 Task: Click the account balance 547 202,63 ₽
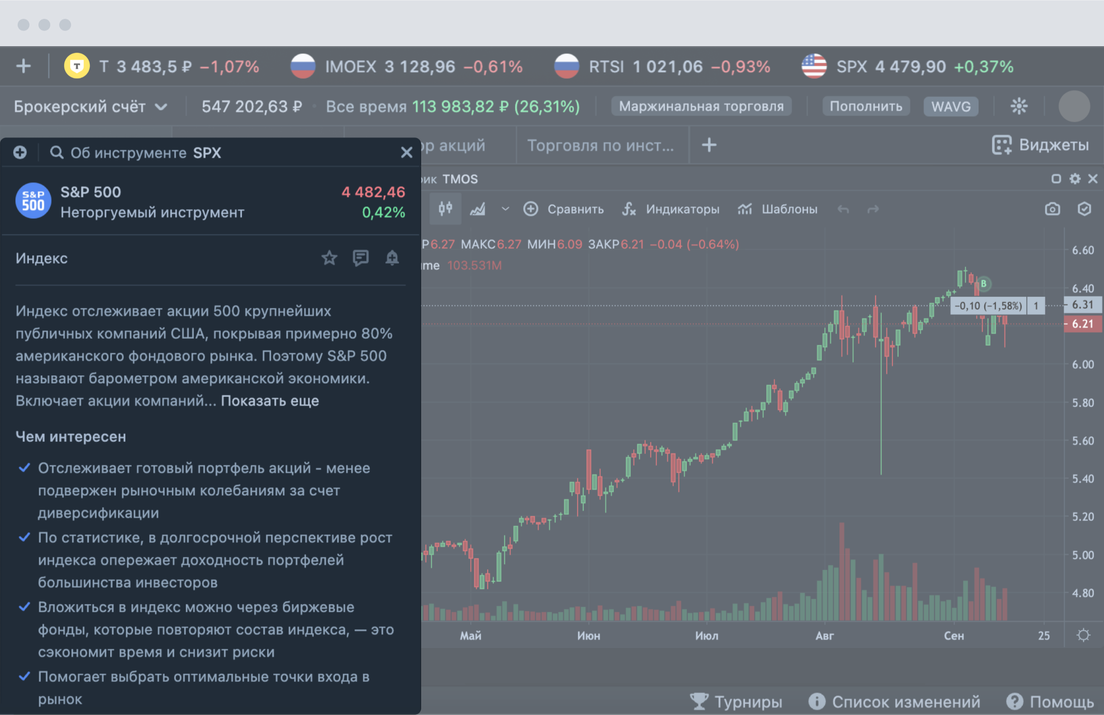[x=252, y=106]
